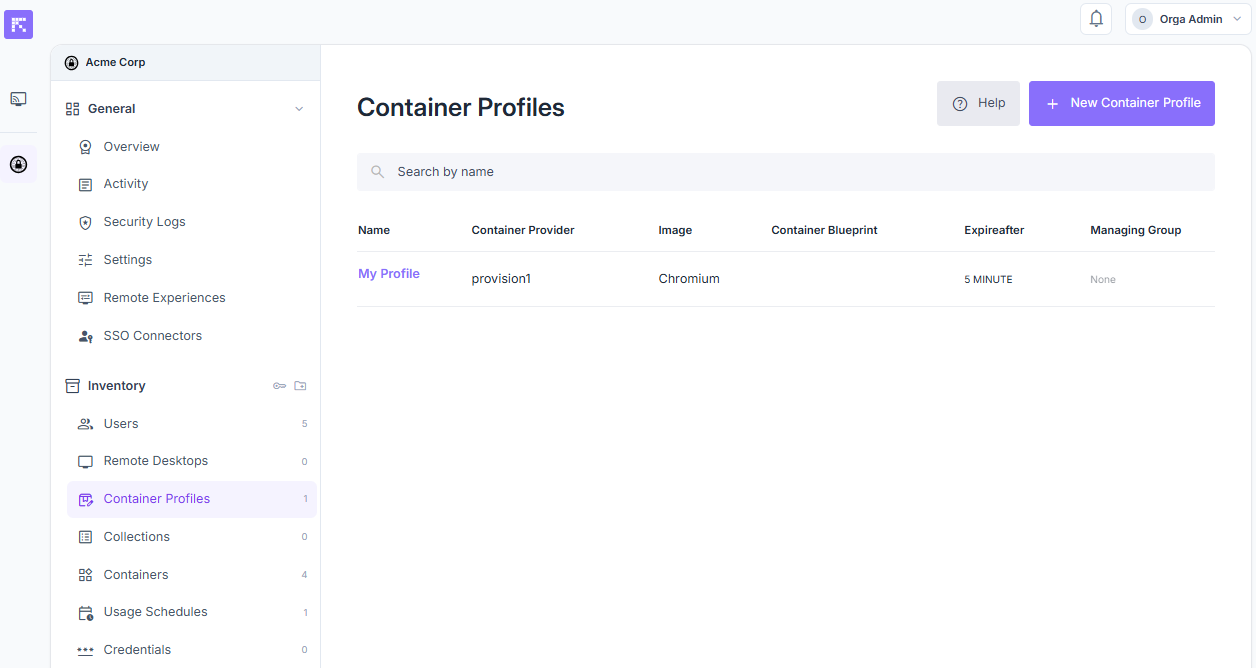Open the Orga Admin account dropdown
This screenshot has height=668, width=1256.
(x=1188, y=19)
